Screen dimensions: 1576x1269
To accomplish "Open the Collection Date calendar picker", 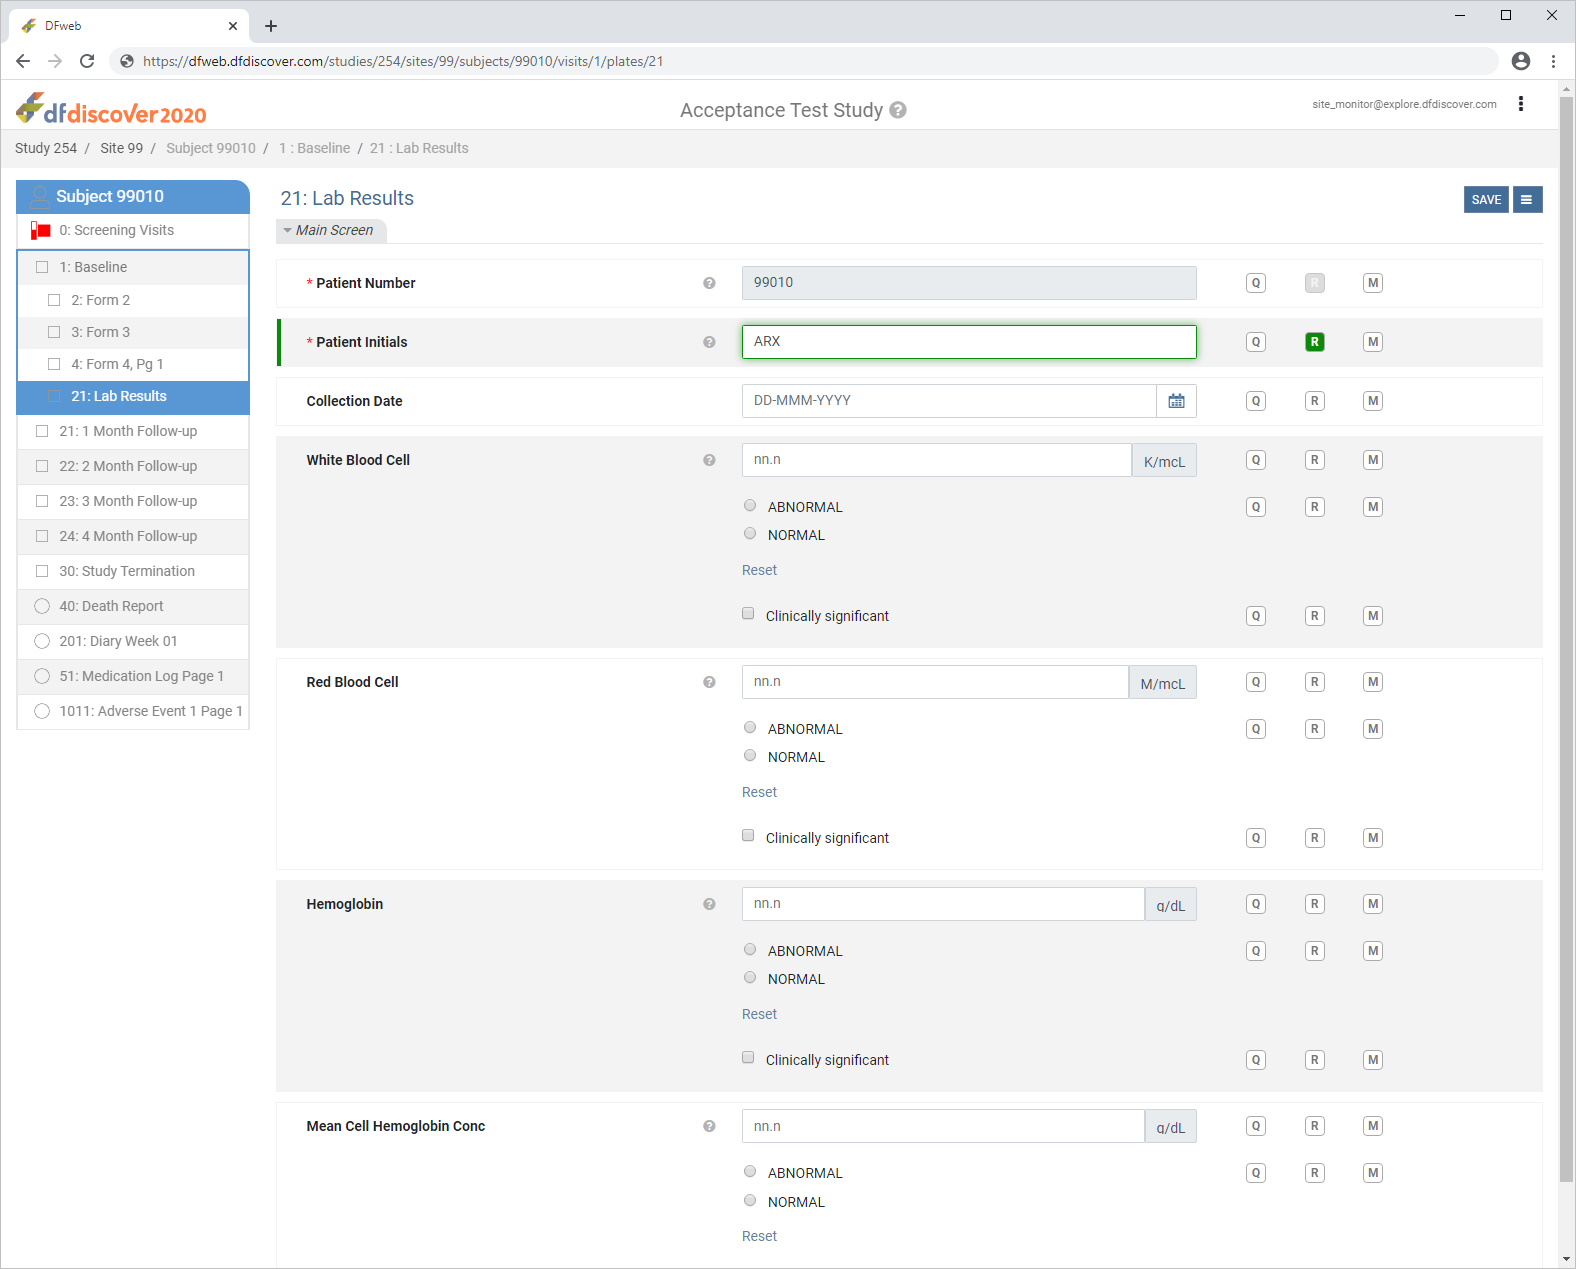I will (x=1176, y=401).
